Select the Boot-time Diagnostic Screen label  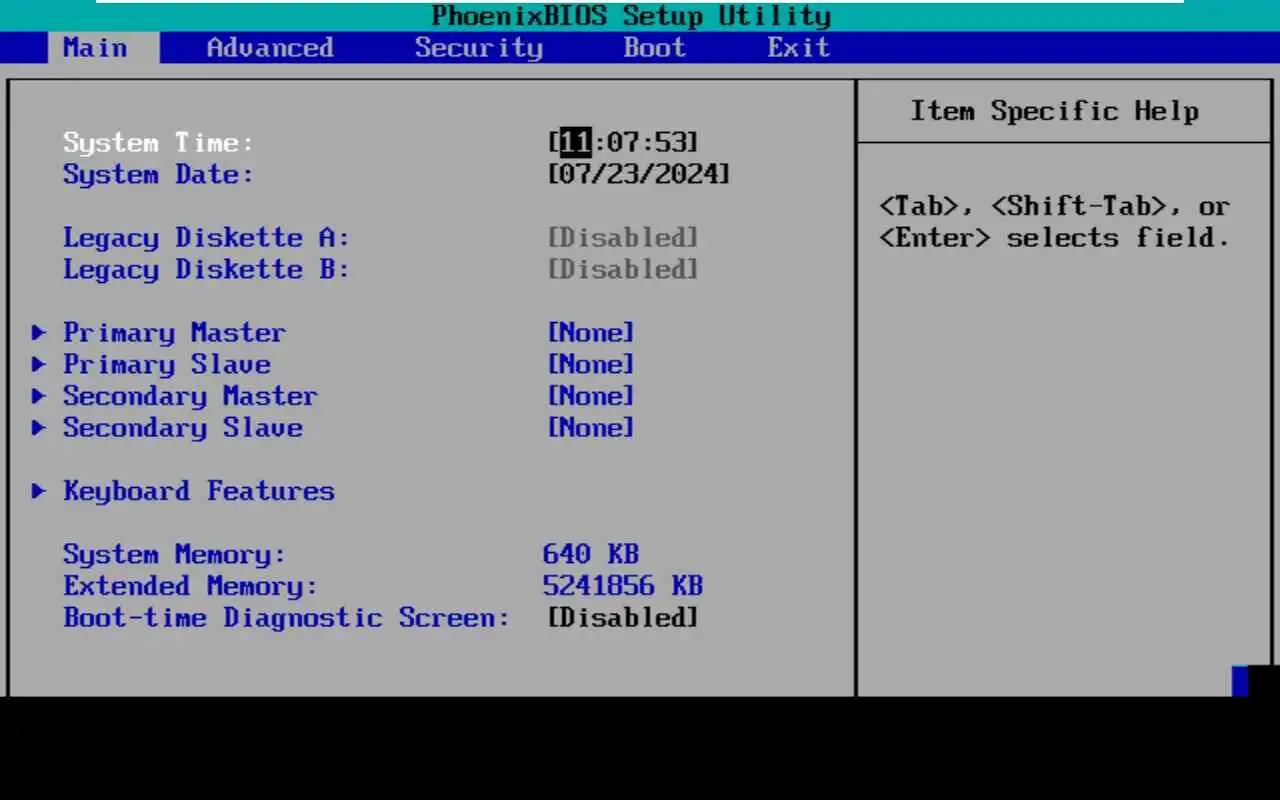pyautogui.click(x=287, y=618)
